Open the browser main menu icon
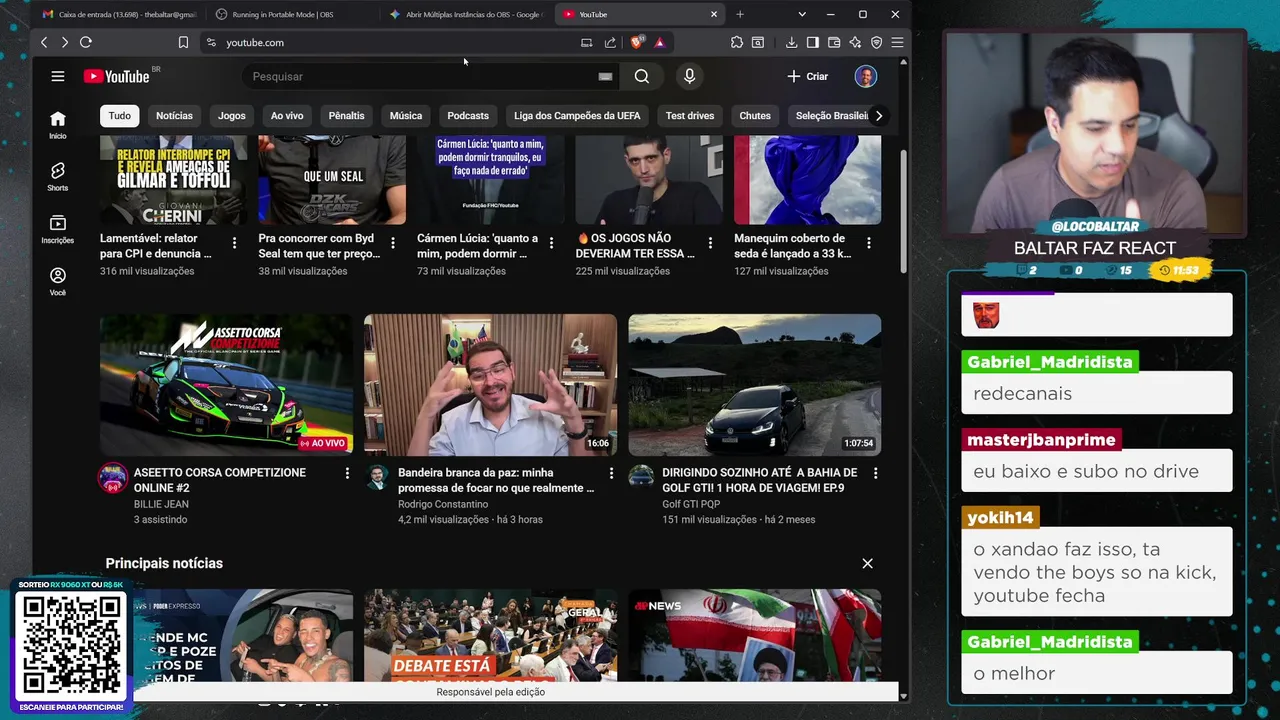The width and height of the screenshot is (1280, 720). (x=897, y=42)
